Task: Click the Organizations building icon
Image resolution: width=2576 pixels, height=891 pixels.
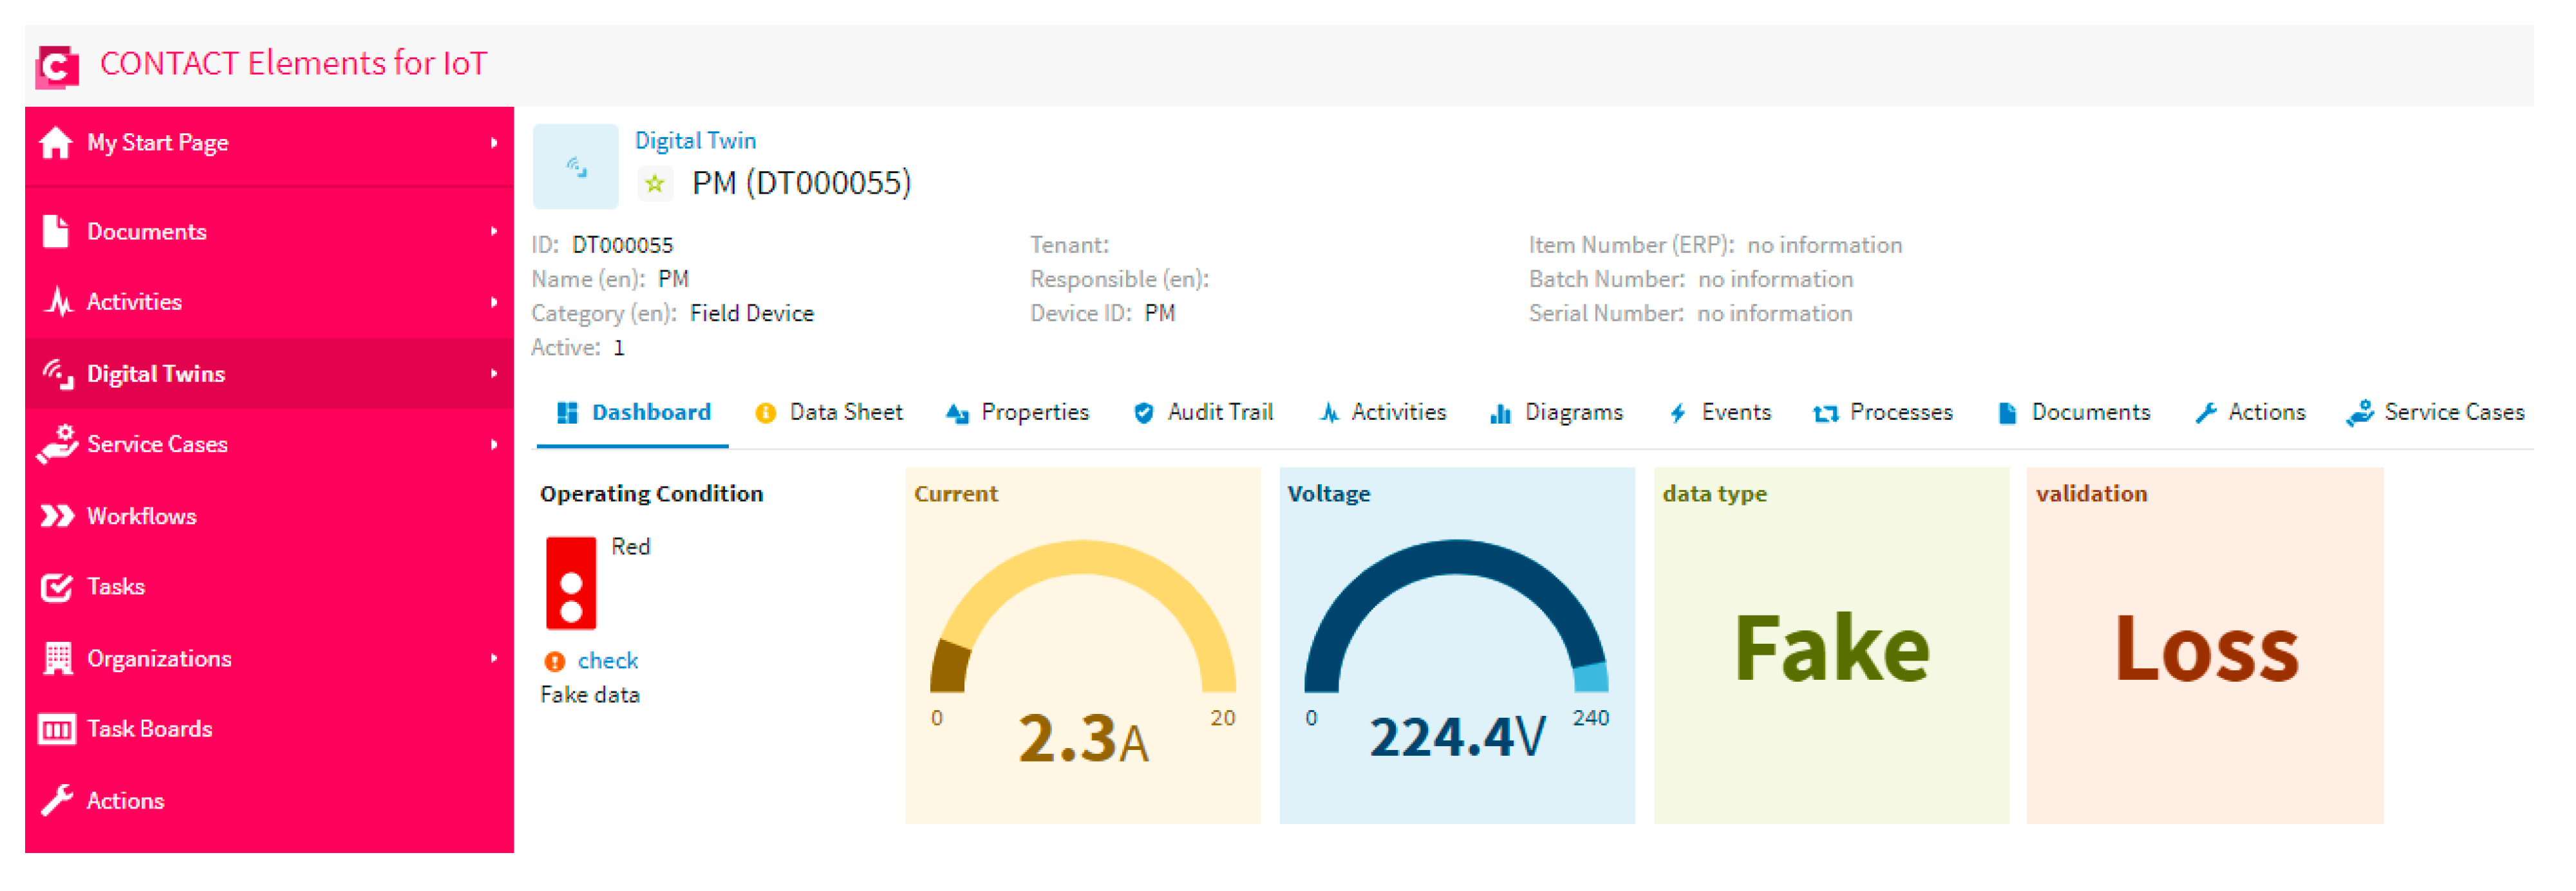Action: click(57, 659)
